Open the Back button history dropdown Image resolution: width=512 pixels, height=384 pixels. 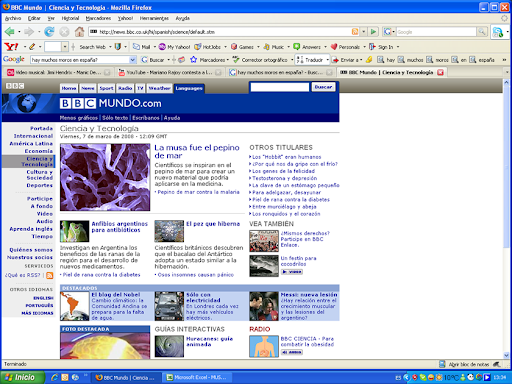pyautogui.click(x=19, y=32)
